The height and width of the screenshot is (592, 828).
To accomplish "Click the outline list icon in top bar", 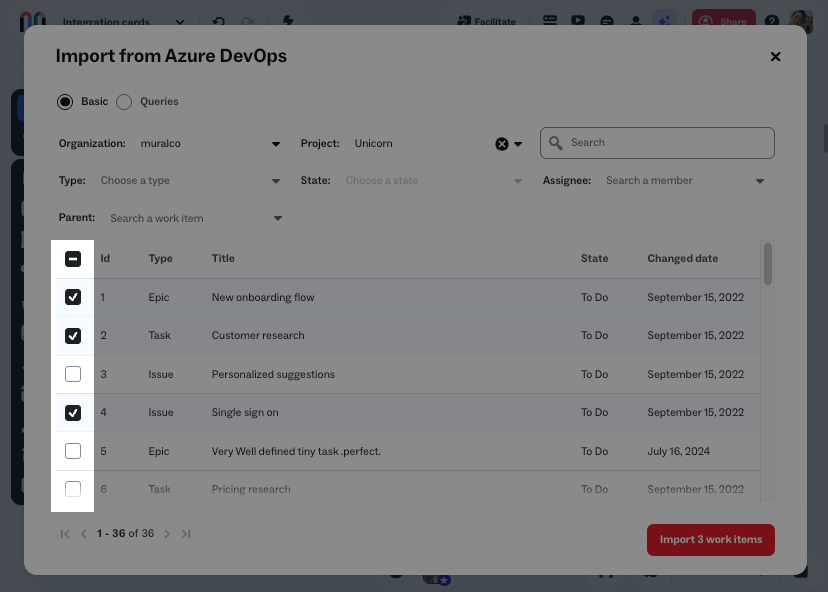I will pyautogui.click(x=550, y=21).
